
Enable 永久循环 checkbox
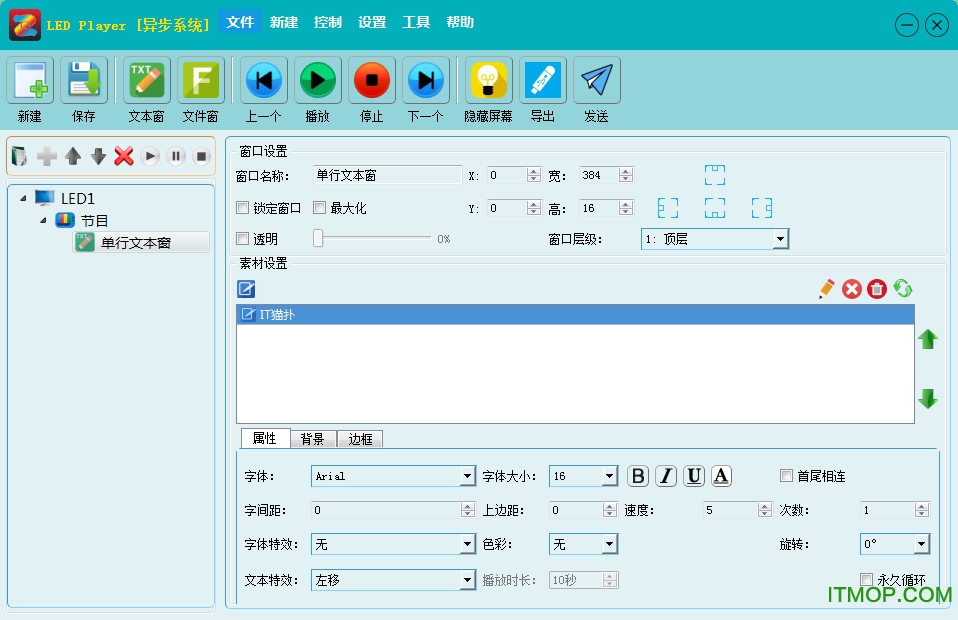[x=866, y=579]
